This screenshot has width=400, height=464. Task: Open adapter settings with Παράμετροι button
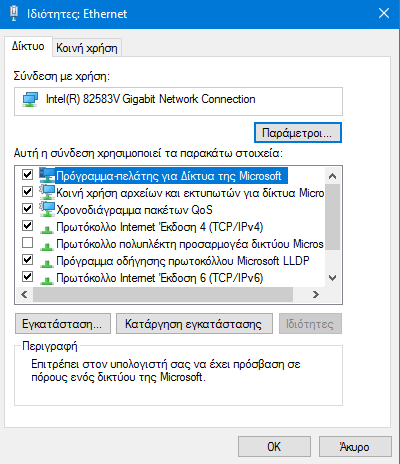click(298, 133)
